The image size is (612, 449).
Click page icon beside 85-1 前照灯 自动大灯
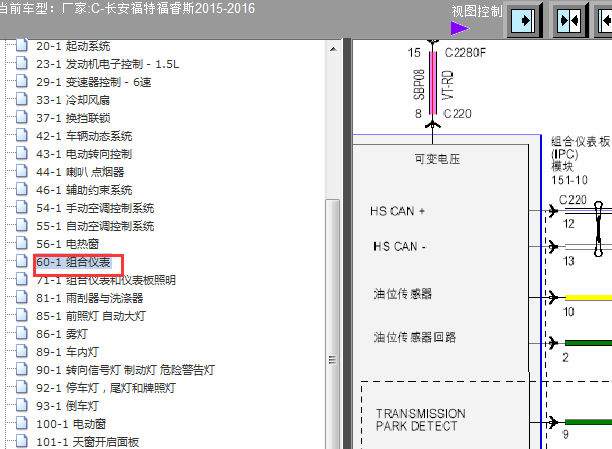22,315
